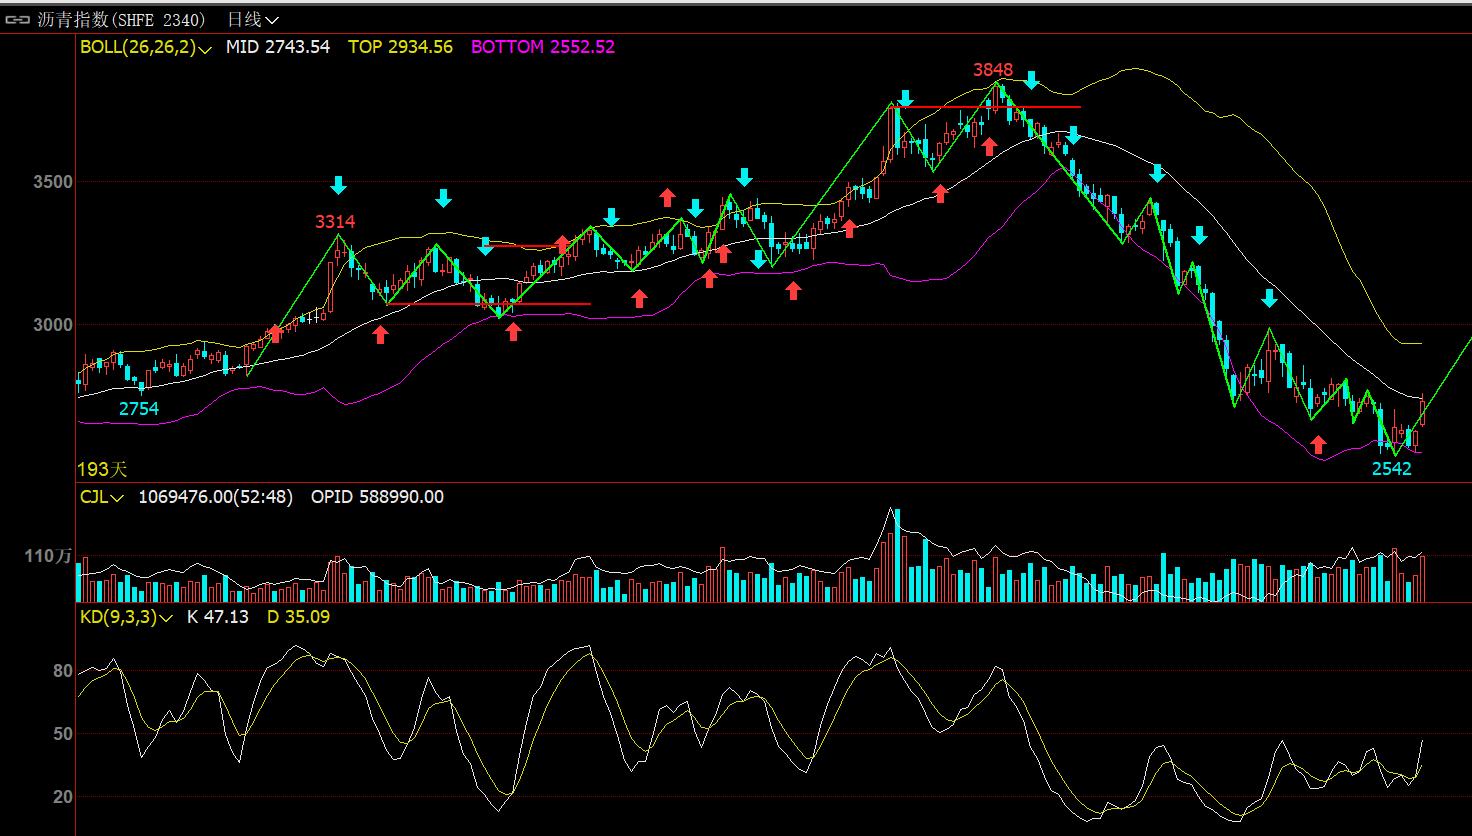The width and height of the screenshot is (1472, 836).
Task: Click the 沥青指数(SHFE 2340) contract title
Action: point(121,19)
